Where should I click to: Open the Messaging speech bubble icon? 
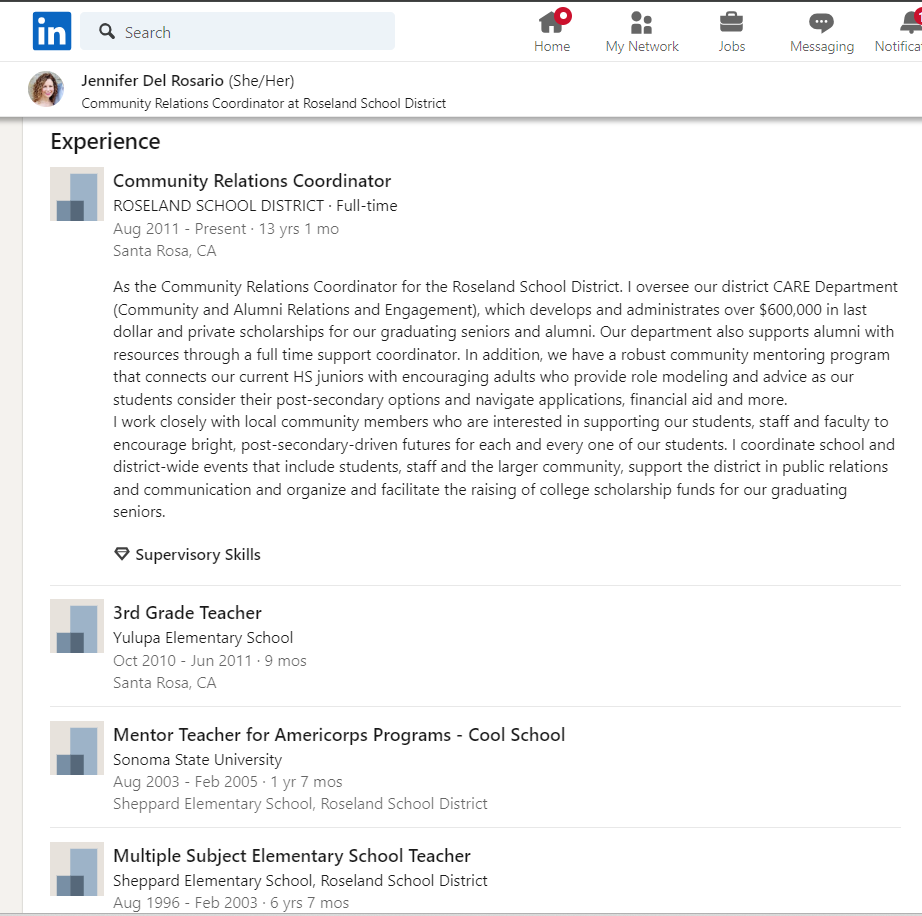pyautogui.click(x=821, y=23)
